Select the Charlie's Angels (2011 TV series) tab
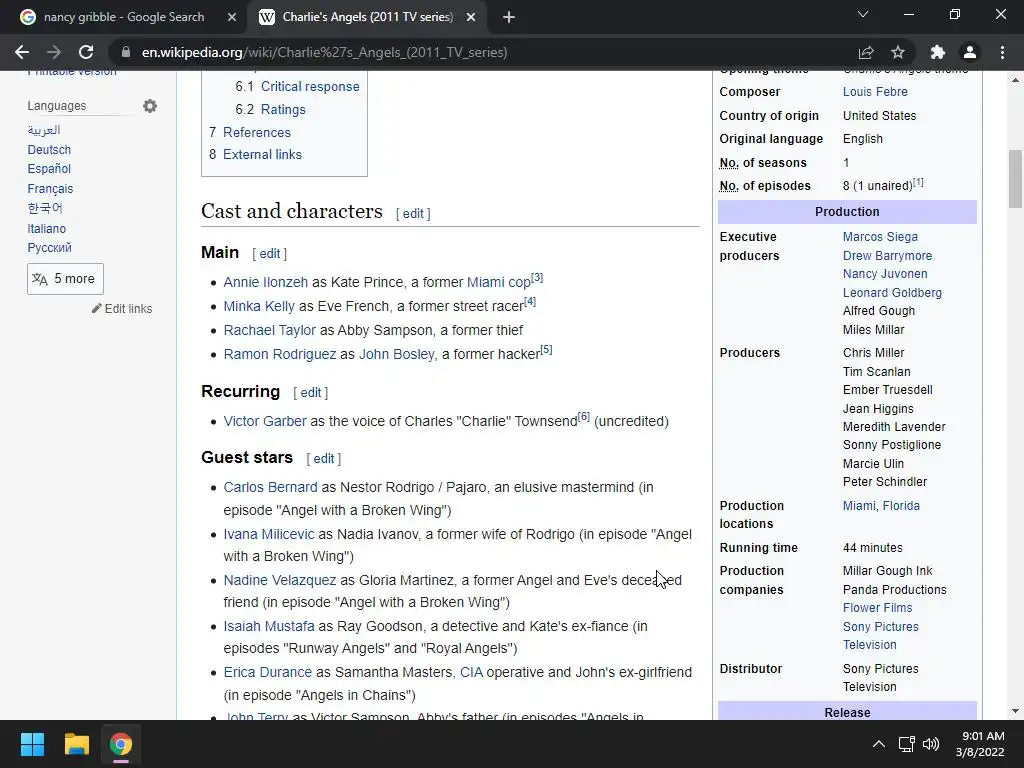The image size is (1024, 768). coord(367,17)
